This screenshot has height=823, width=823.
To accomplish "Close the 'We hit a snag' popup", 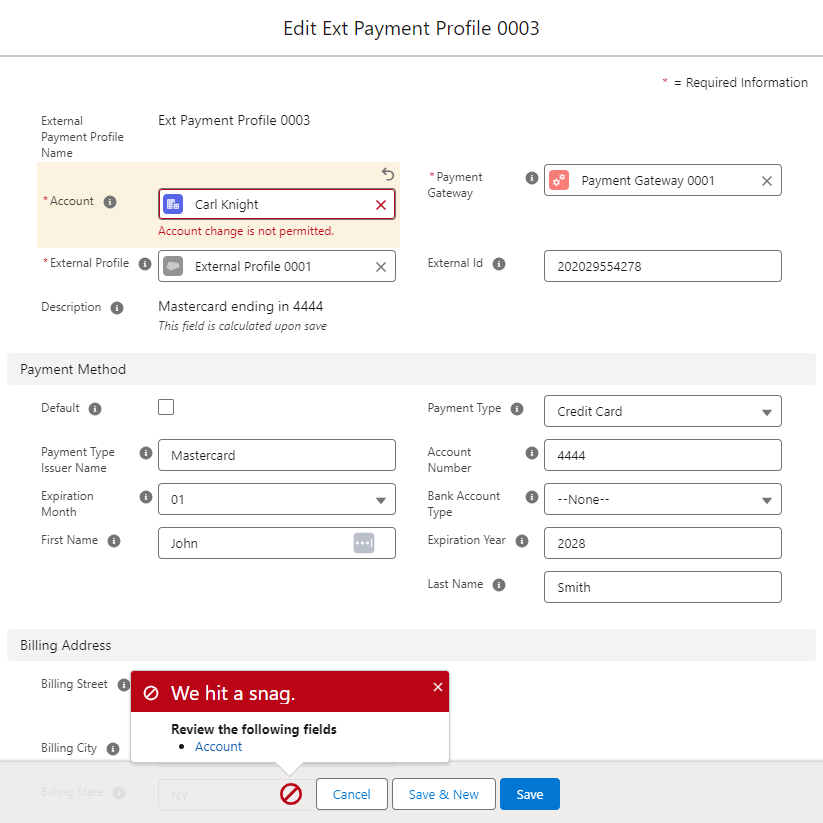I will (437, 687).
